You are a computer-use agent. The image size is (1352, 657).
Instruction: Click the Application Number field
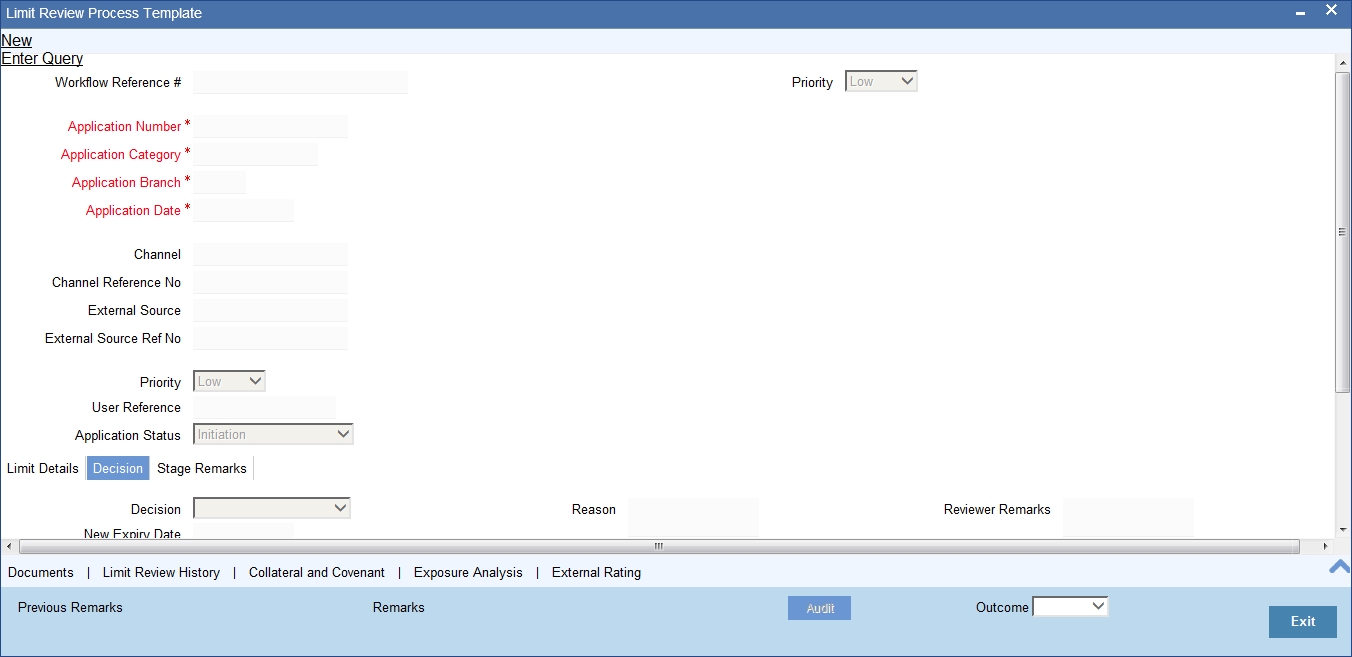pyautogui.click(x=271, y=126)
